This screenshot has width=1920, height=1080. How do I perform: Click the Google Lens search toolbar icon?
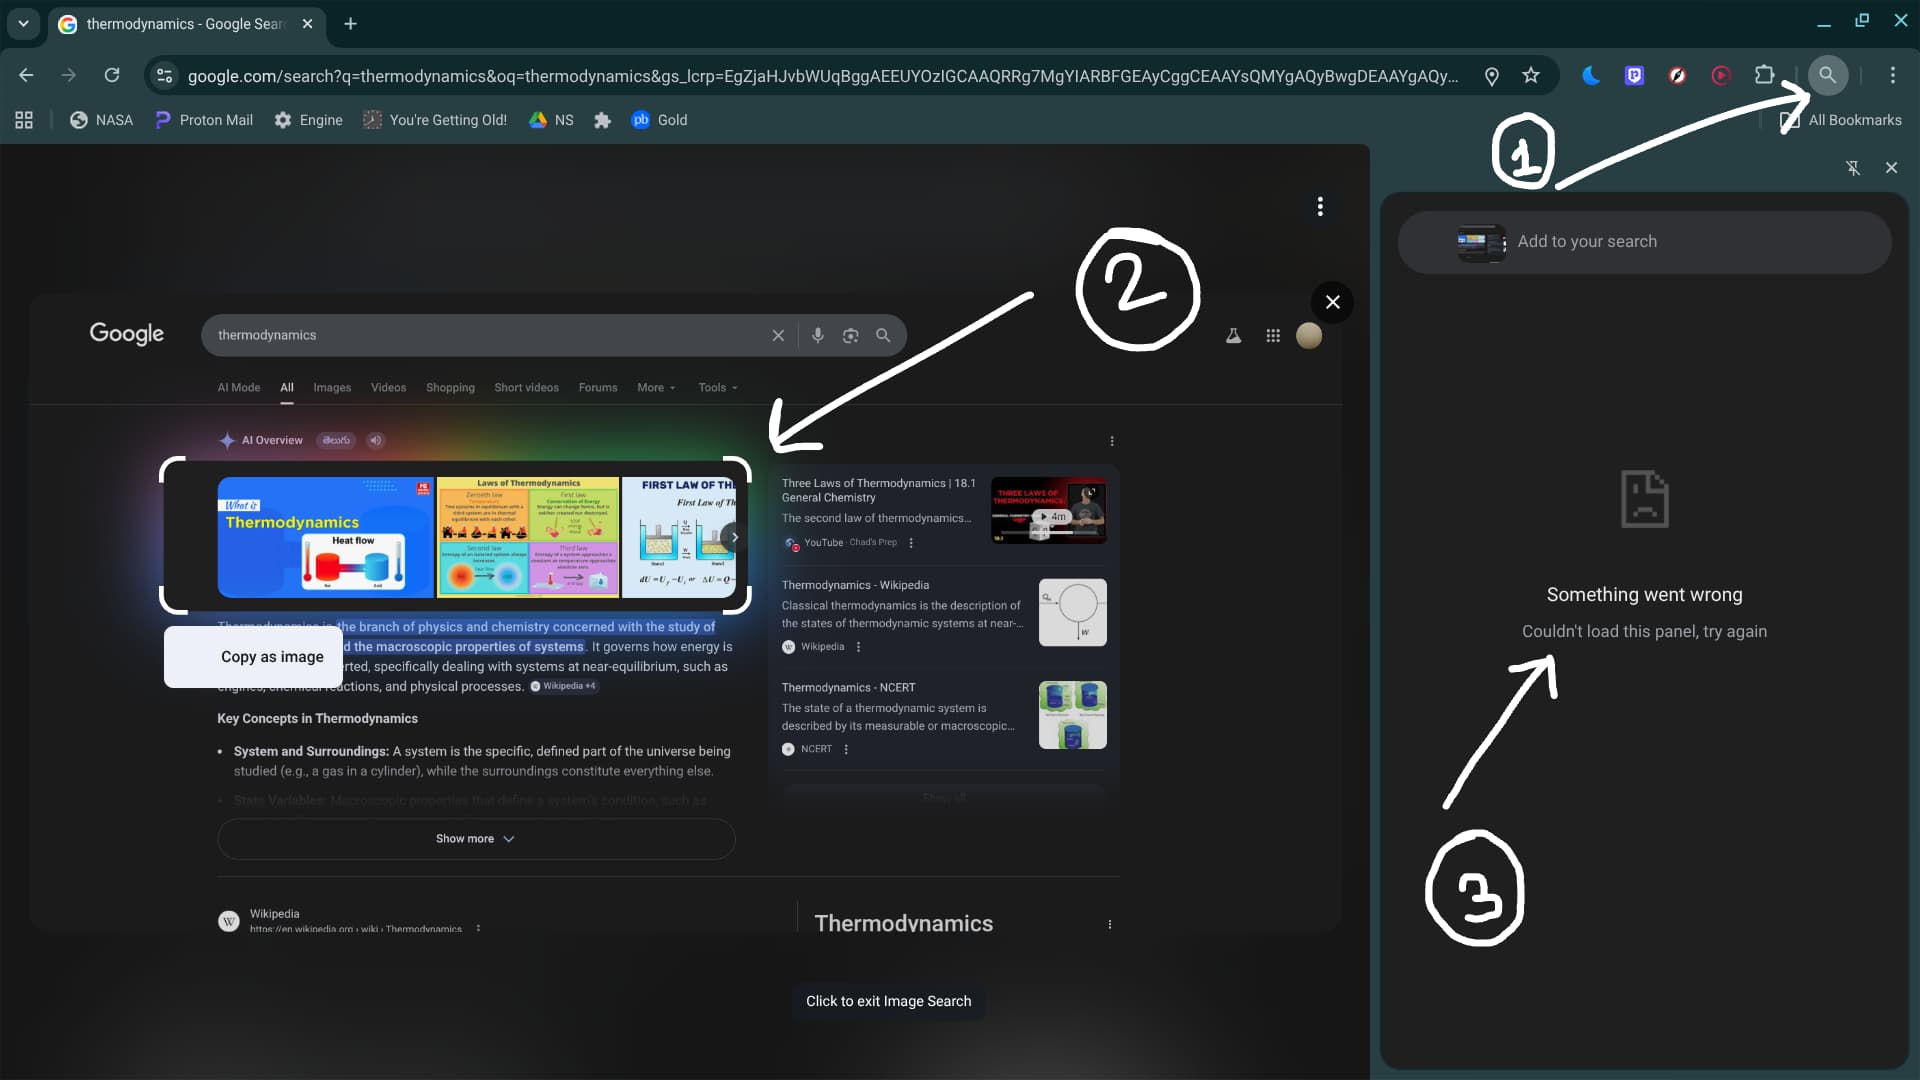(1827, 75)
